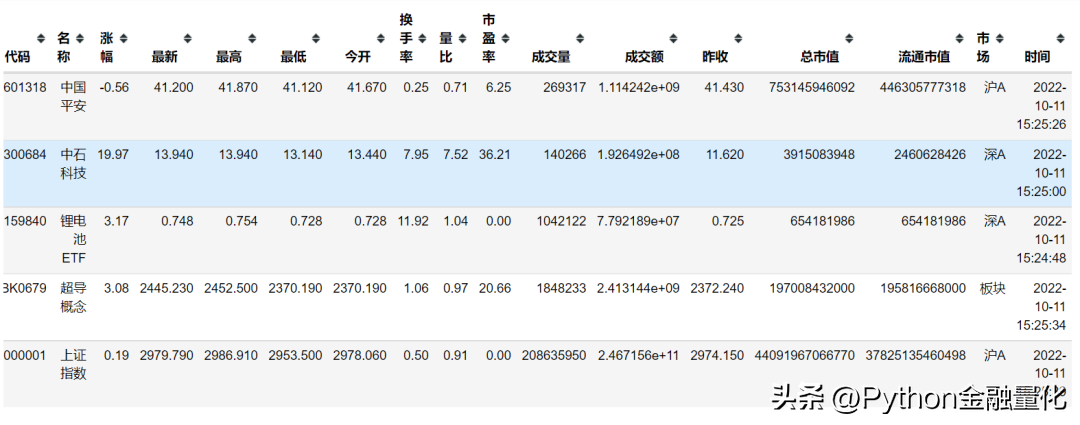Click the 上证指数 name cell
This screenshot has height=425, width=1080.
tap(73, 364)
